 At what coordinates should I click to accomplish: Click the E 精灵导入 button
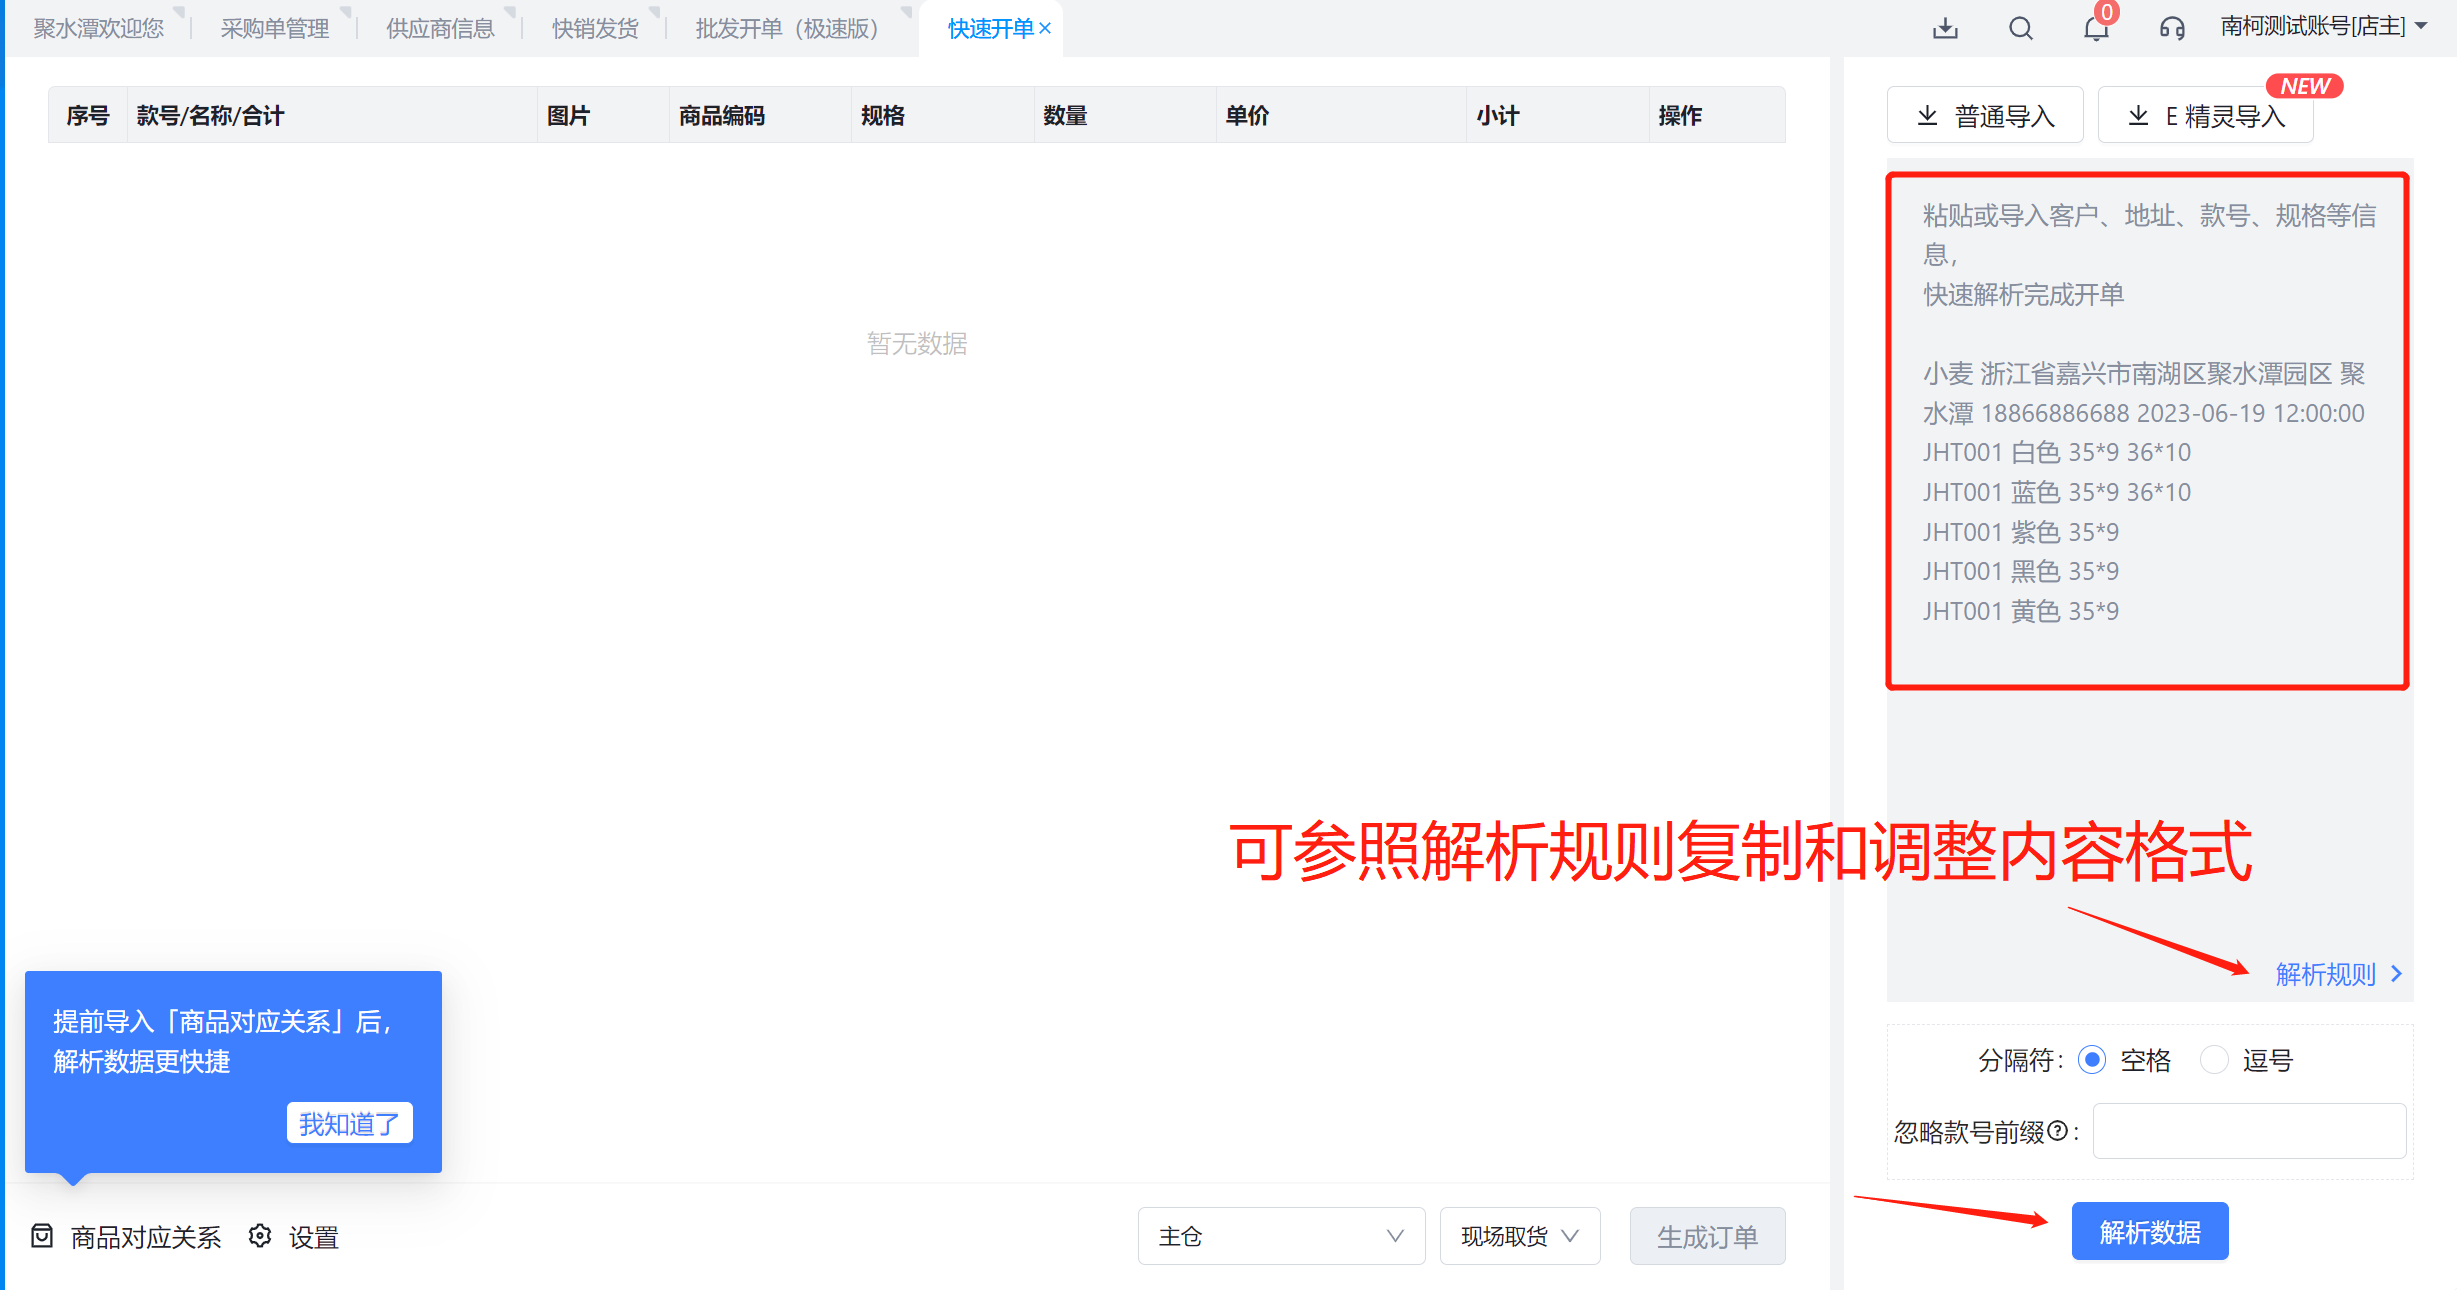coord(2205,116)
